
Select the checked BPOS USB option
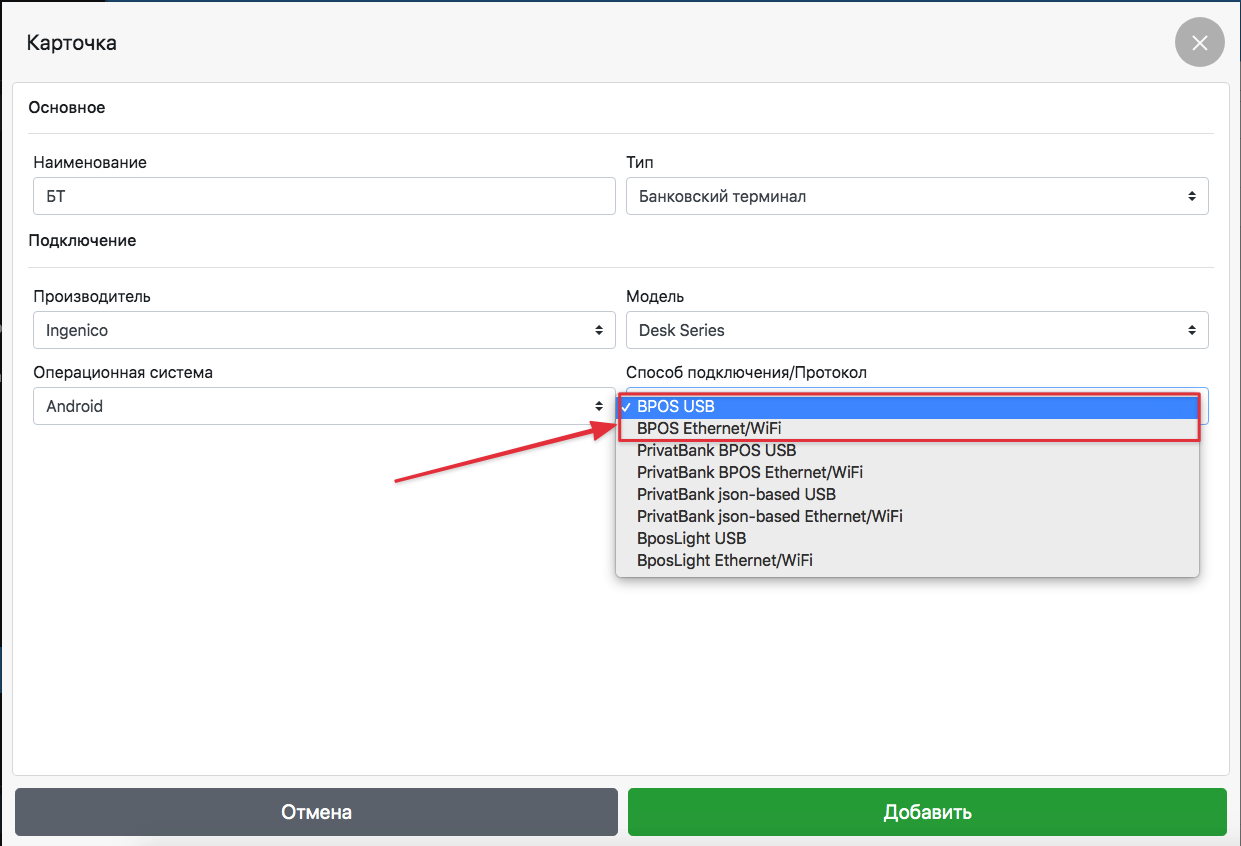(676, 407)
